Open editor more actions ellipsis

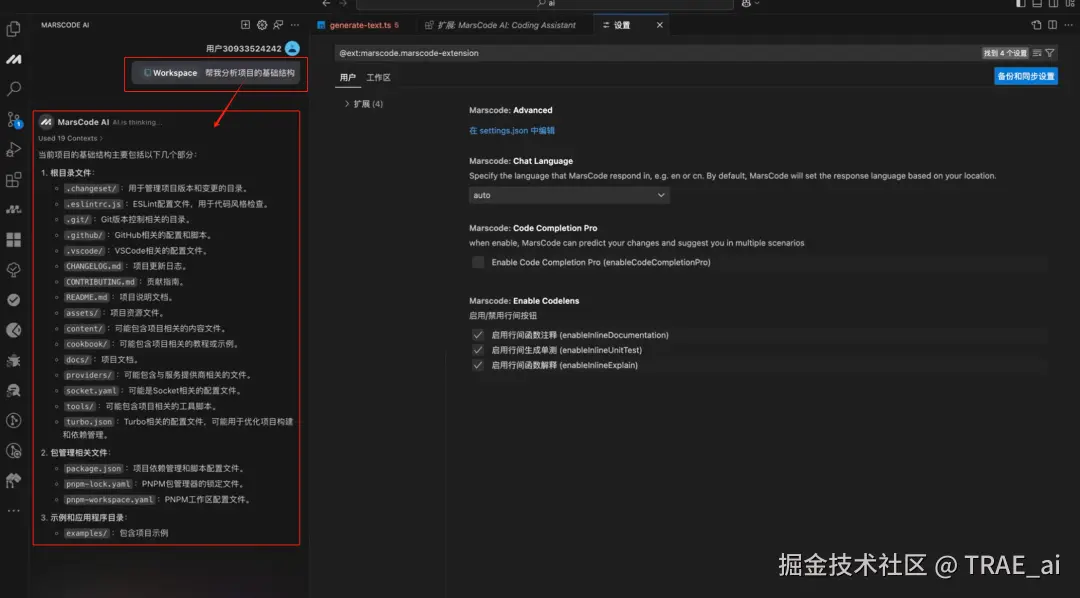coord(1070,25)
